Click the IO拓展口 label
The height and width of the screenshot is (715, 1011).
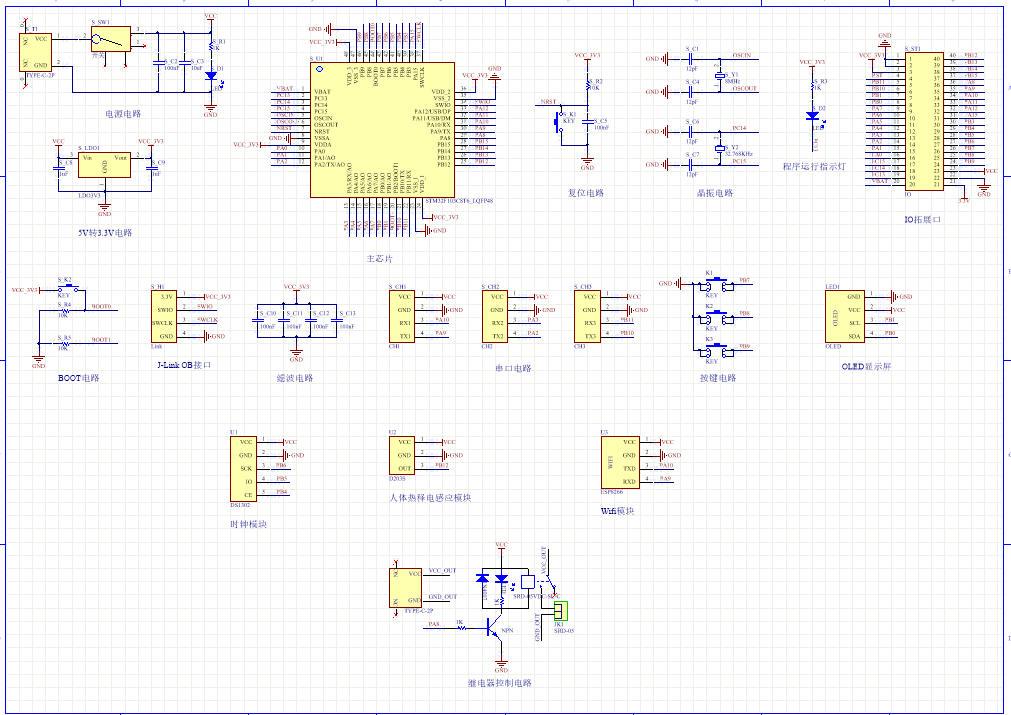pos(923,220)
